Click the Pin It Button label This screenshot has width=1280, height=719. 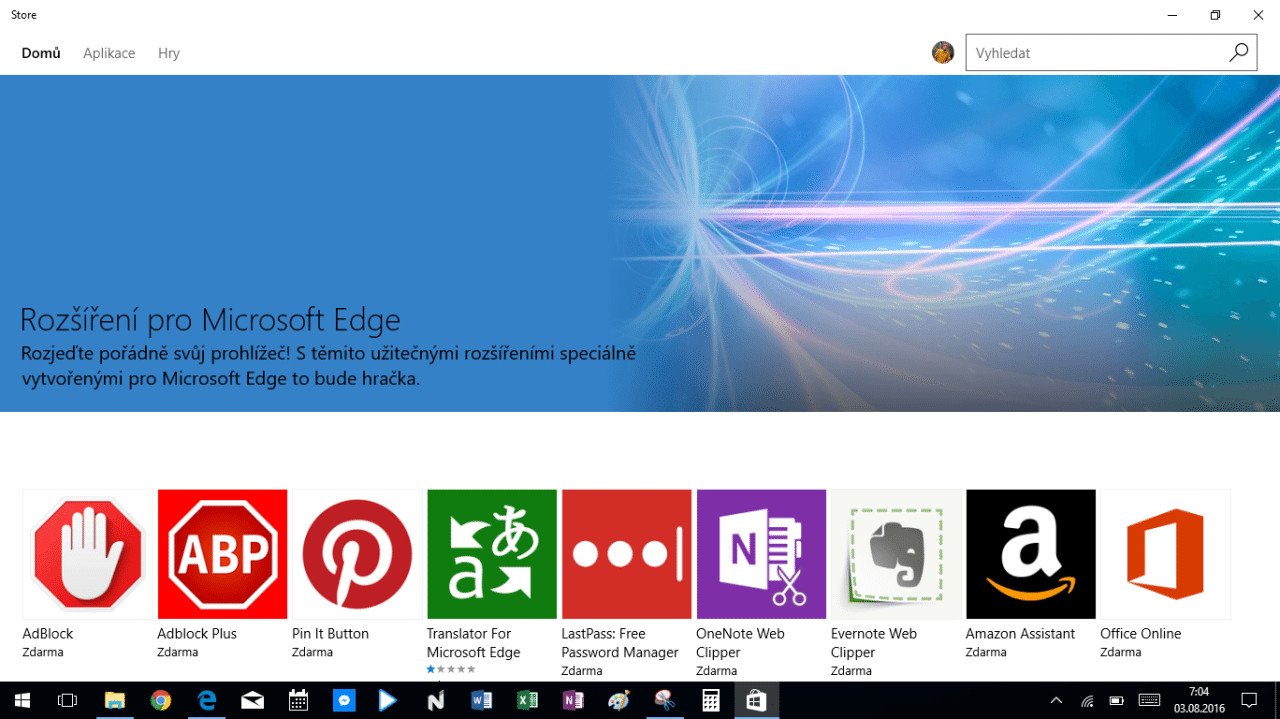point(330,633)
